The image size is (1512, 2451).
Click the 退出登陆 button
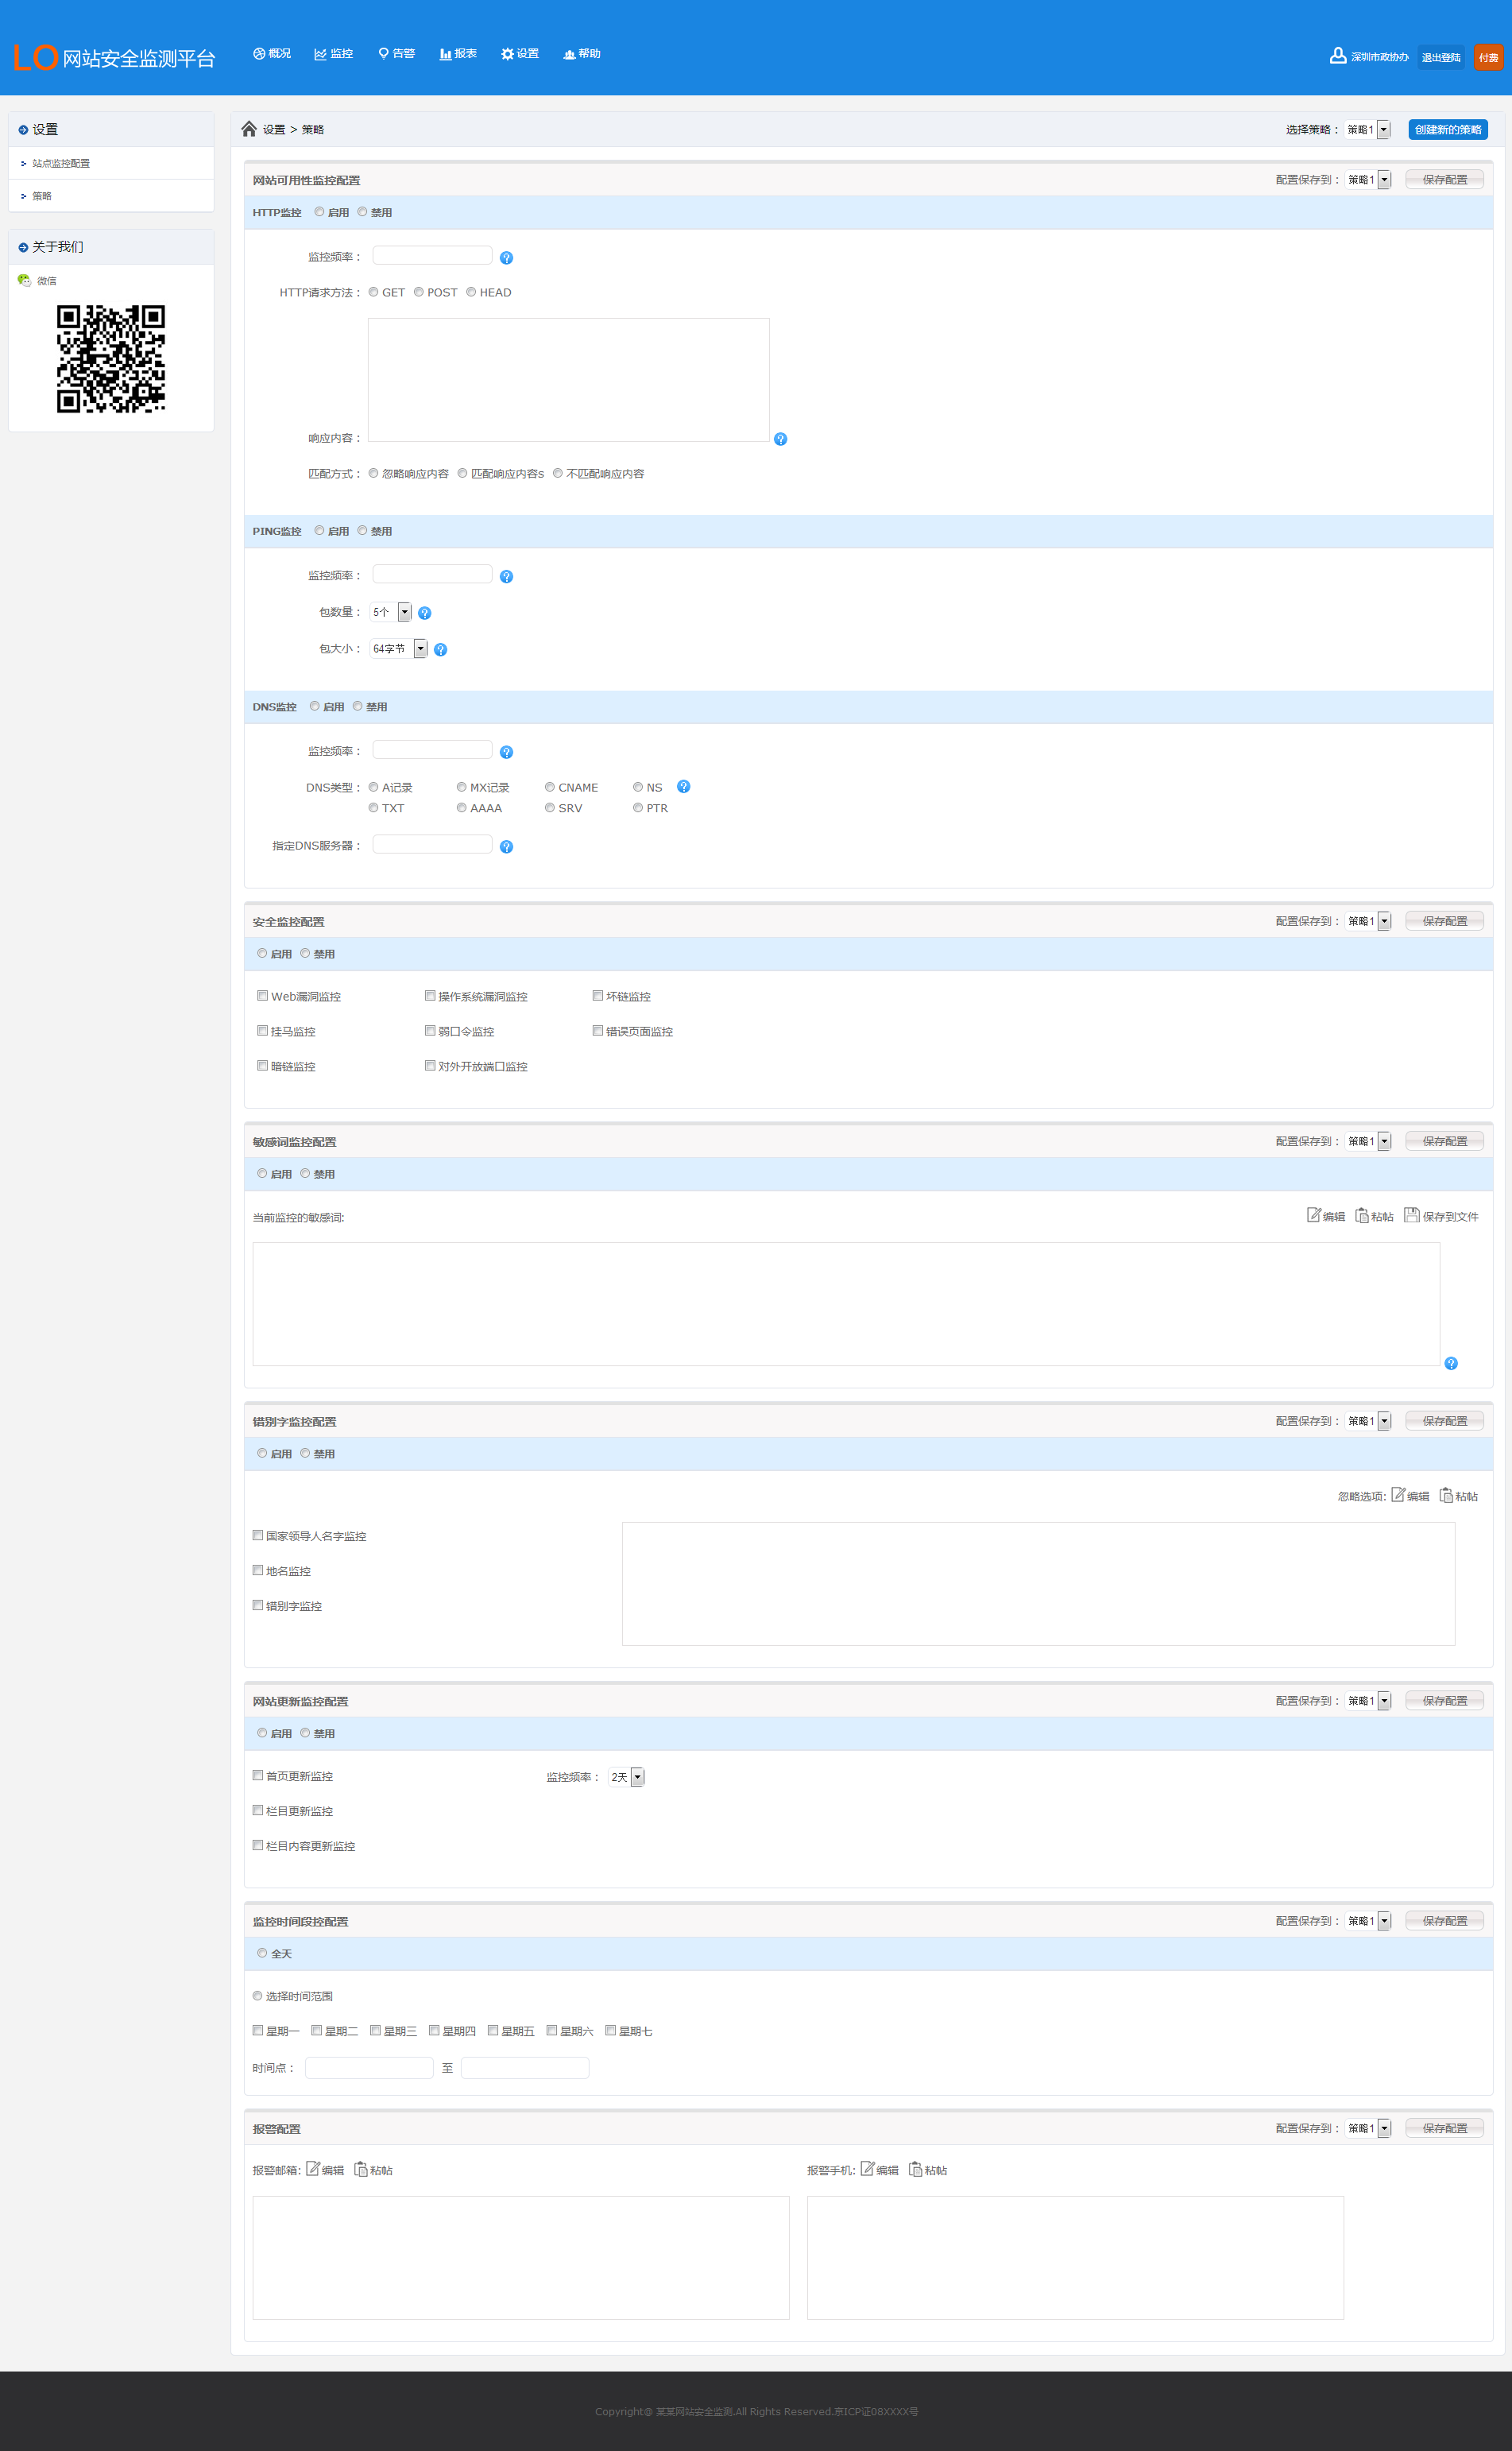1441,57
